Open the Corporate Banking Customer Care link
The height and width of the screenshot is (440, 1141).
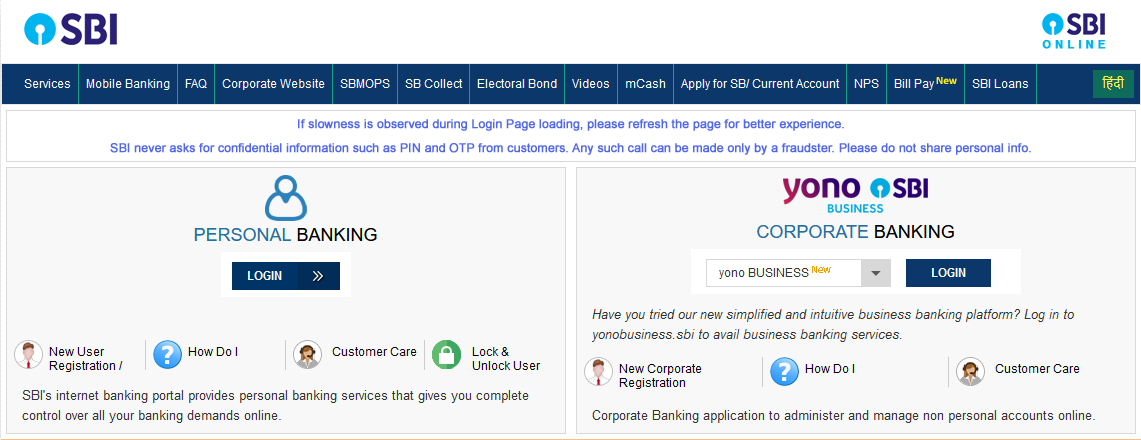click(1038, 369)
